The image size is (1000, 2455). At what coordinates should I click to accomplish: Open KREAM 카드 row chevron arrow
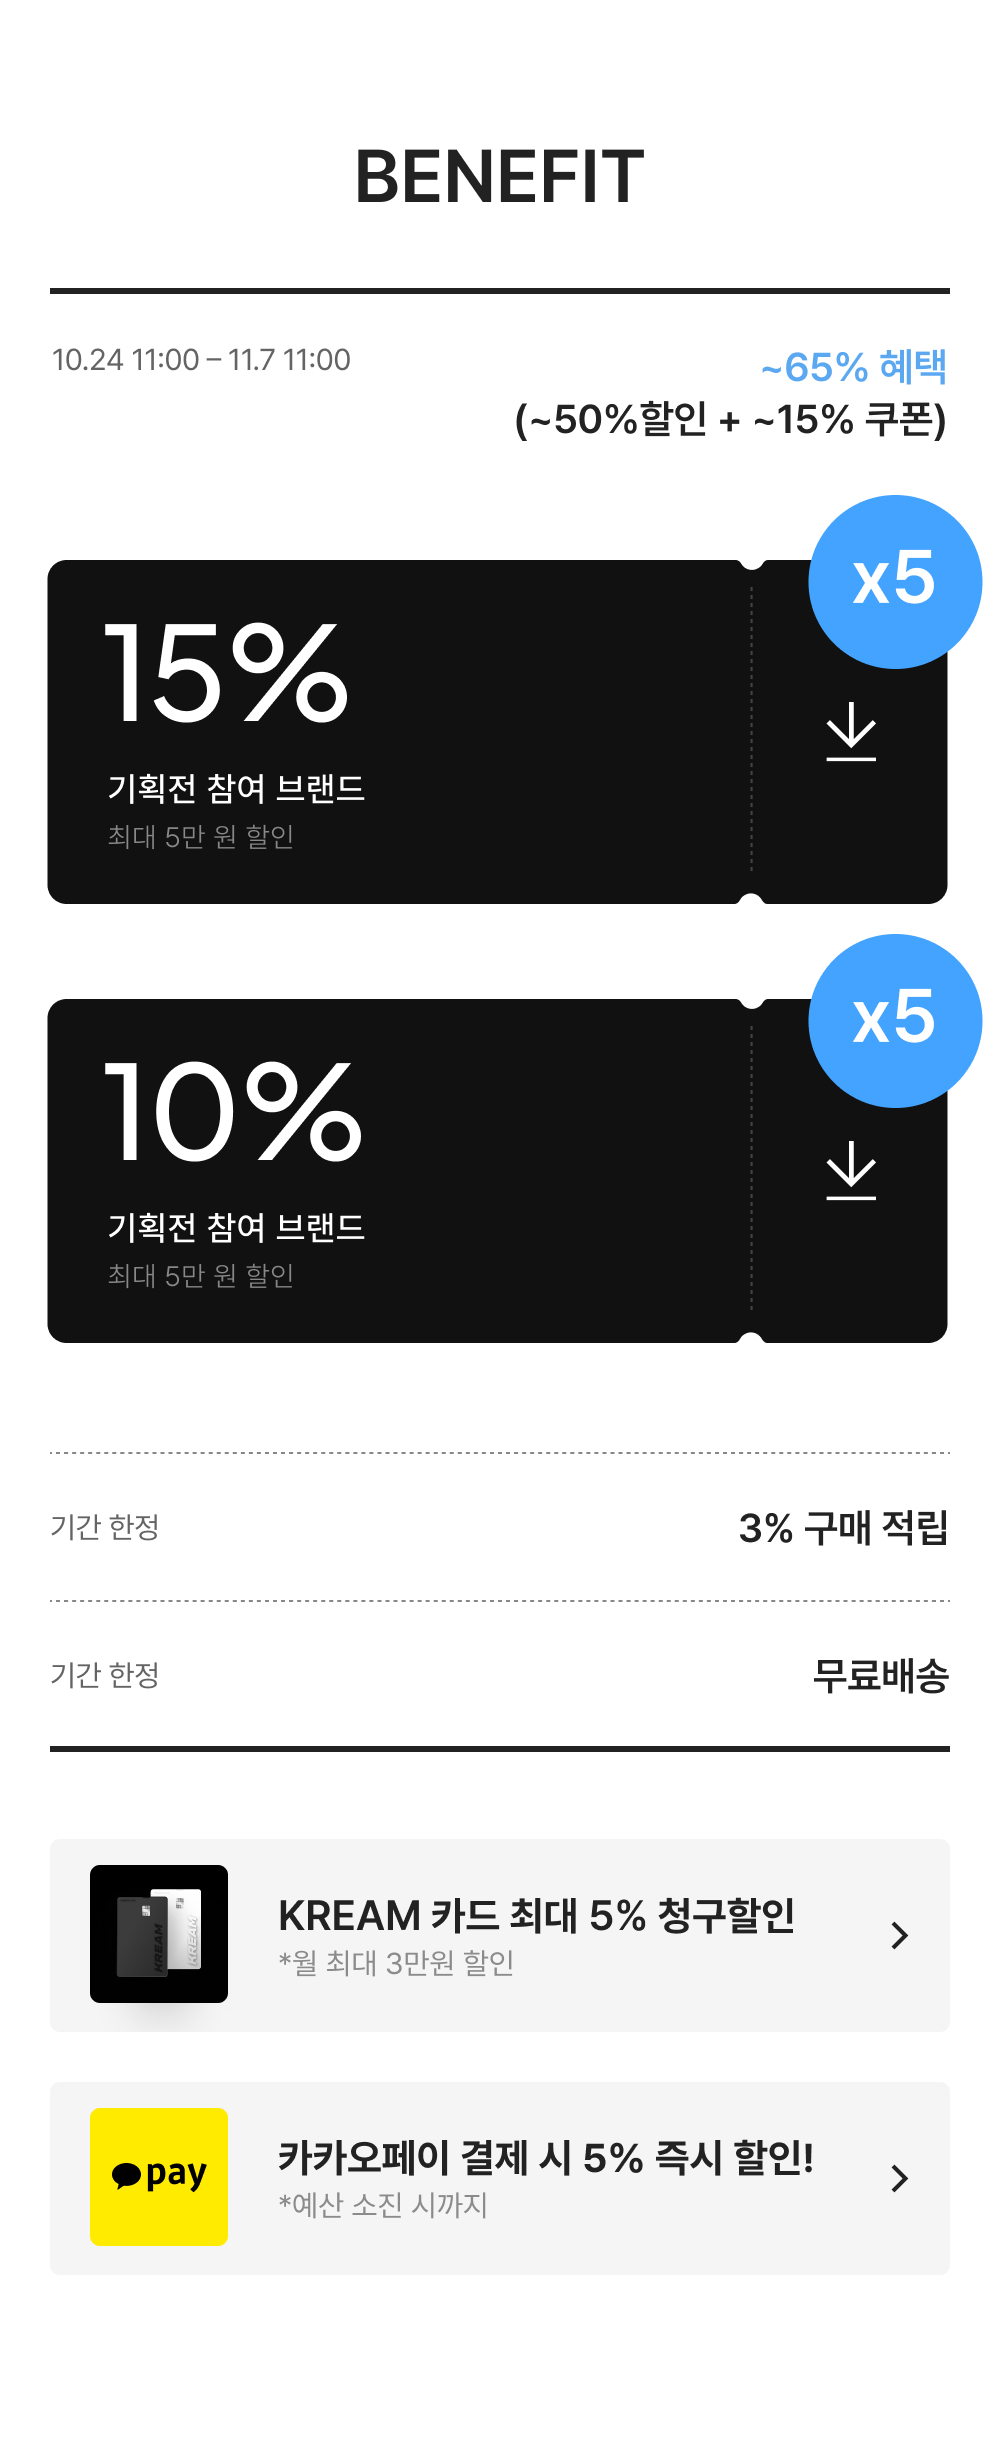(899, 1935)
